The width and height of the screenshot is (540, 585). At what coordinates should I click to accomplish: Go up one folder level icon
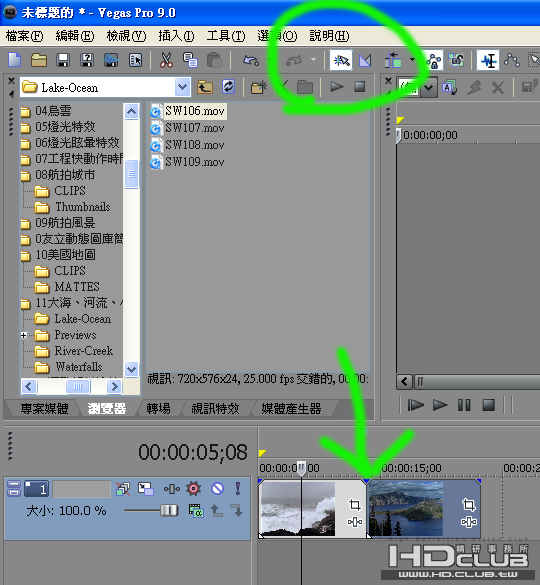205,88
